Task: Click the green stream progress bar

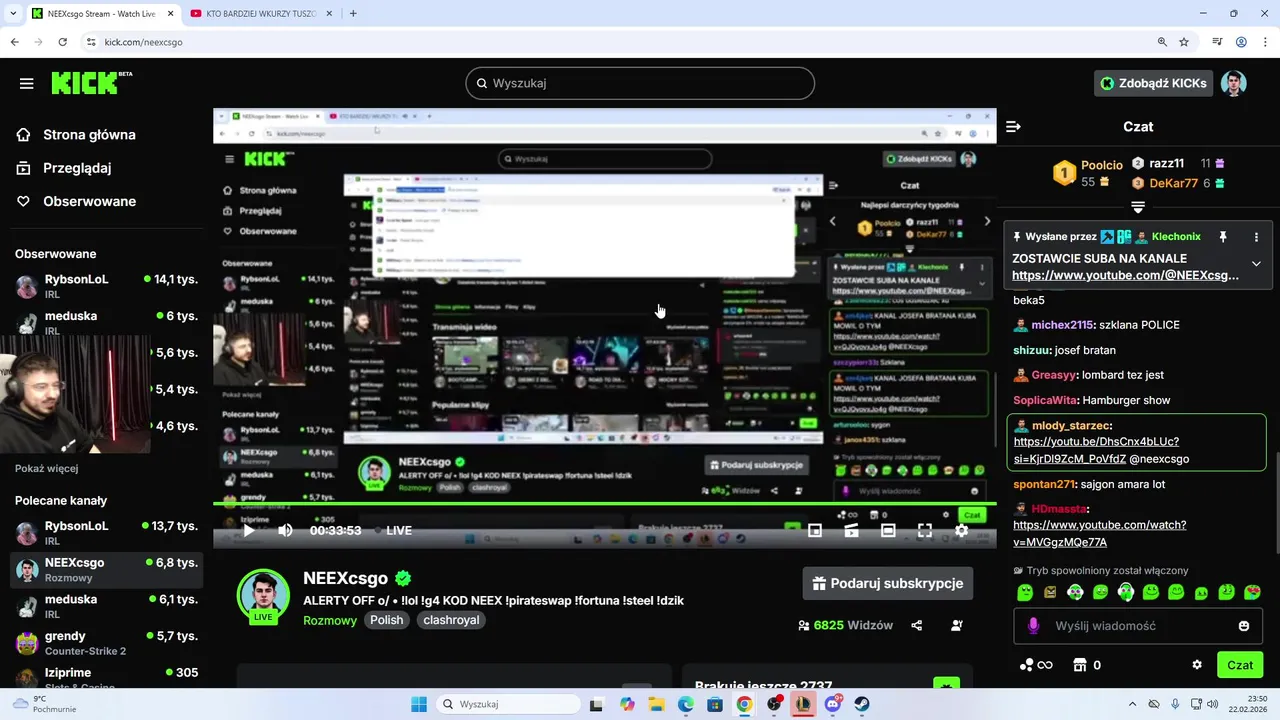Action: coord(605,503)
